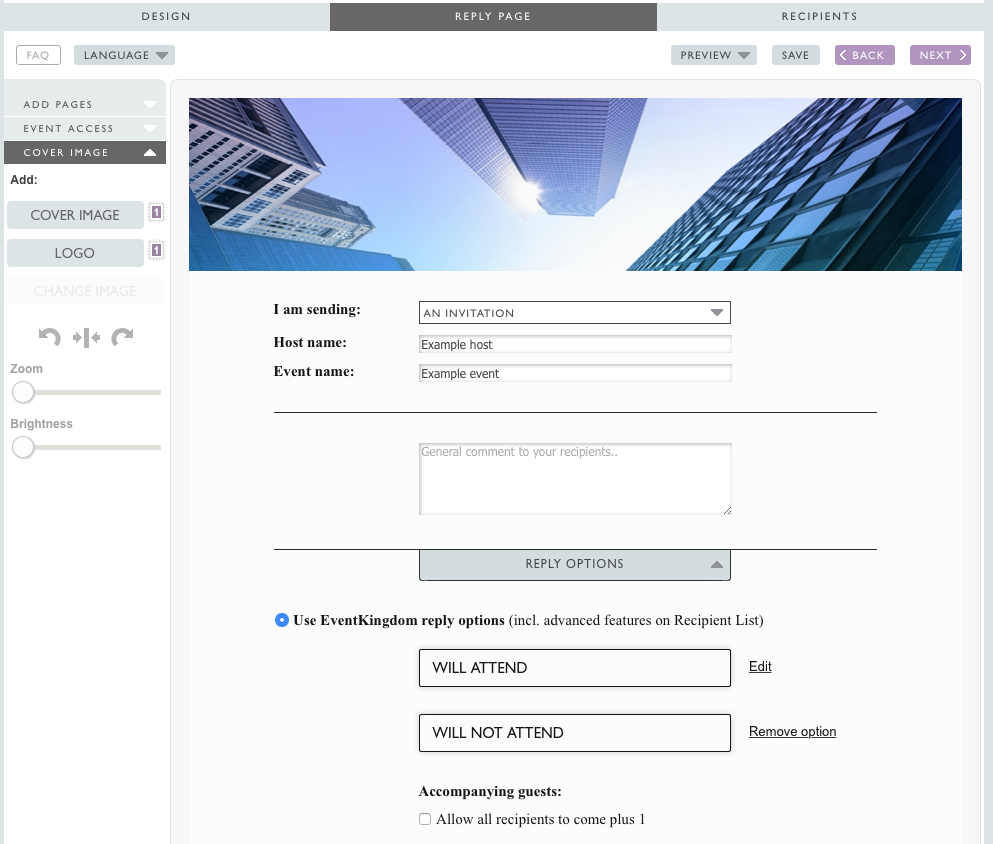Proceed with the NEXT button

(940, 55)
